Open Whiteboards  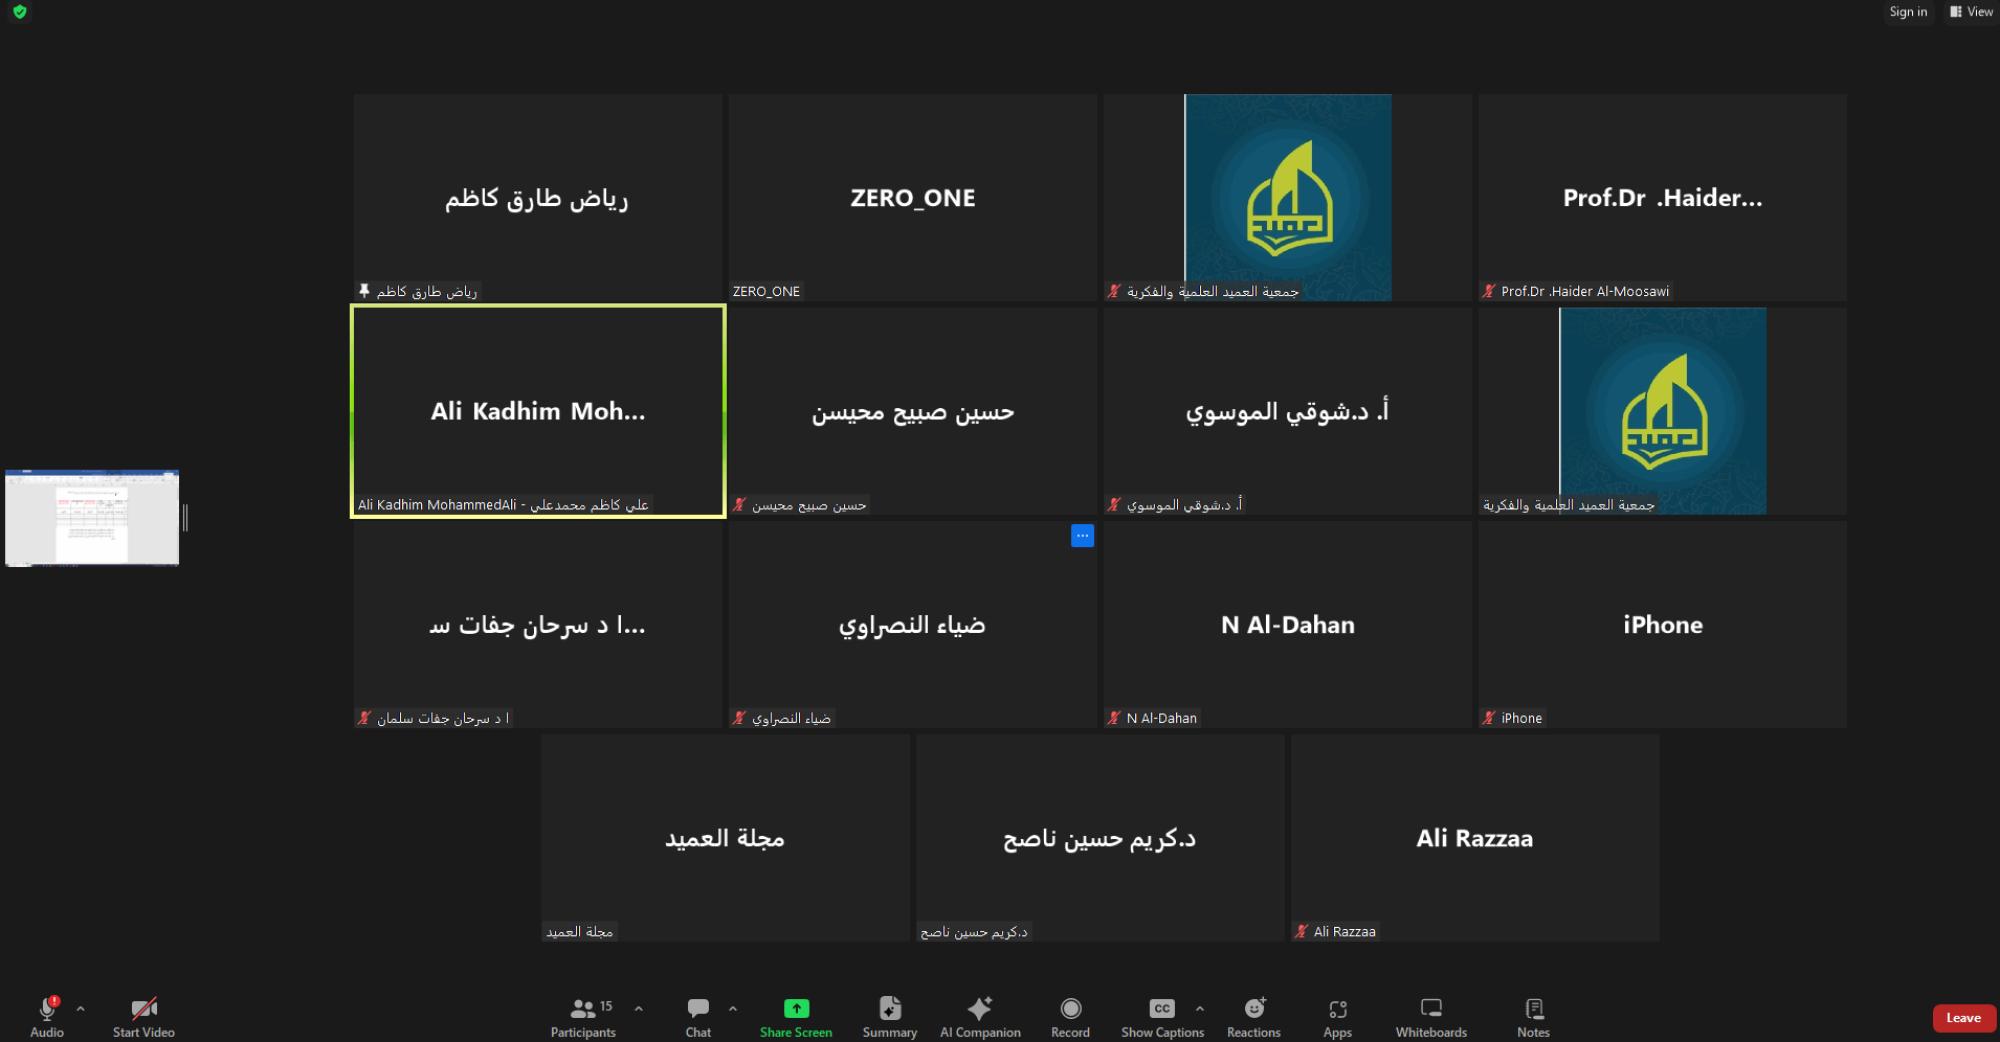tap(1431, 1016)
